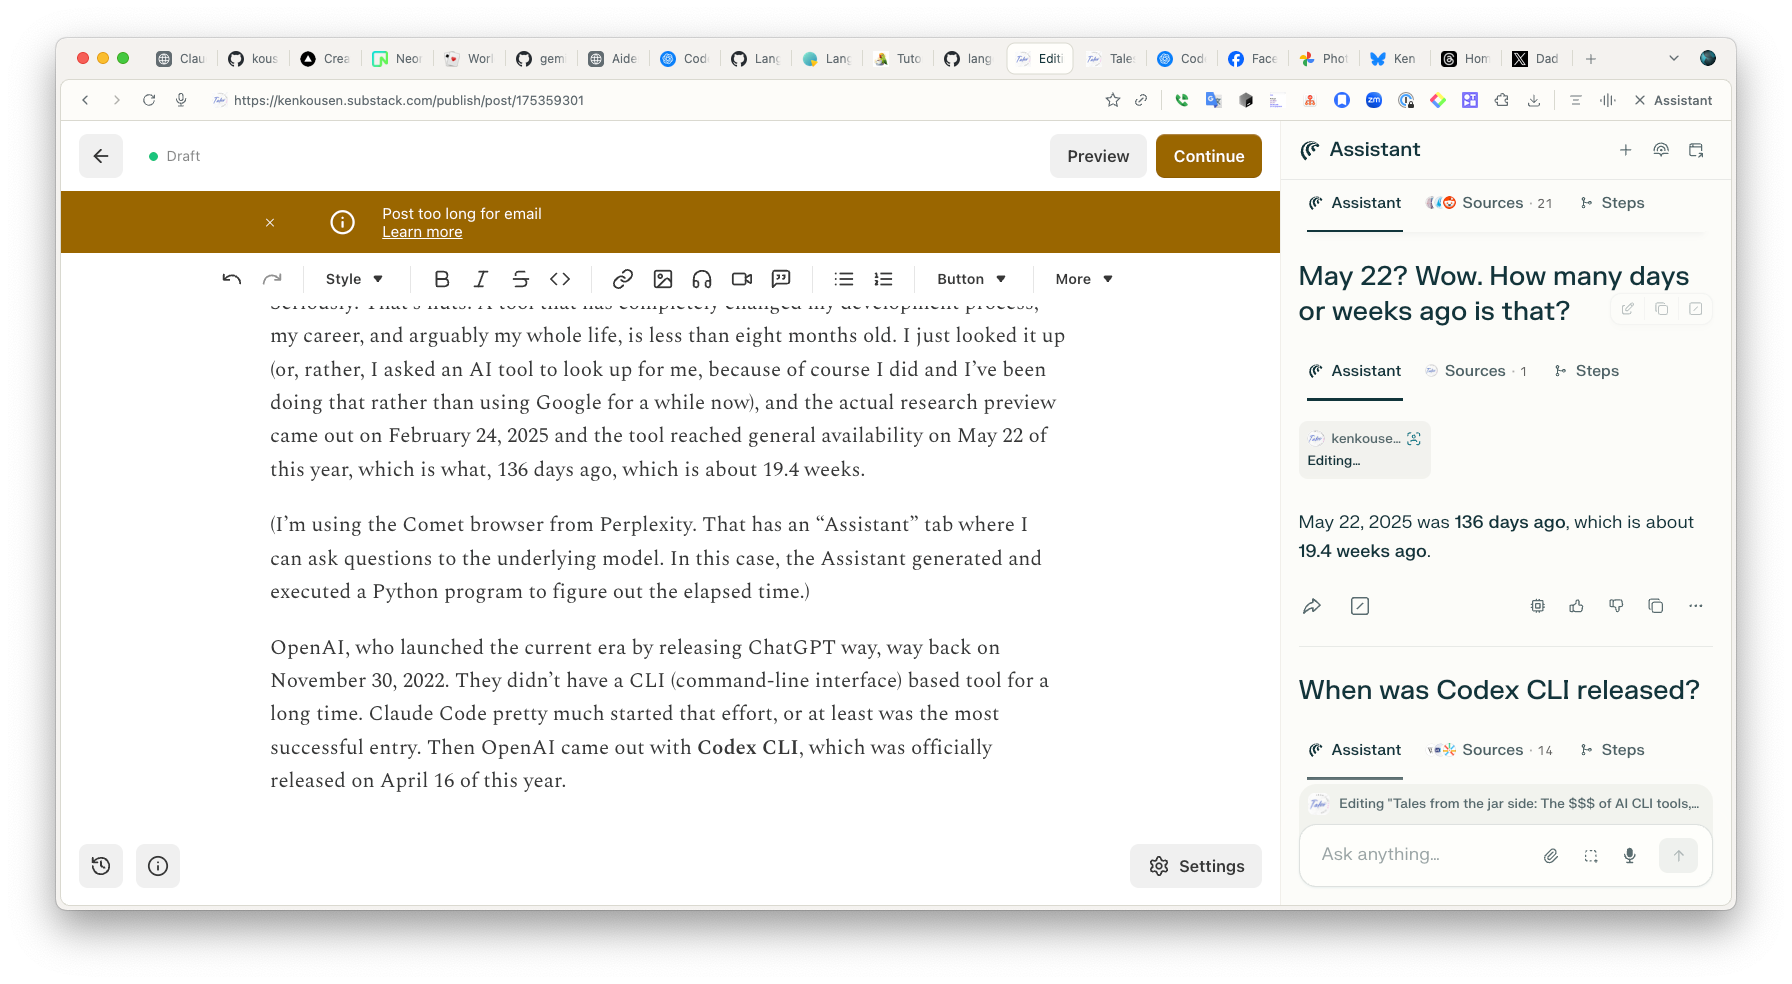Image resolution: width=1792 pixels, height=984 pixels.
Task: Create a bulleted list
Action: (x=844, y=279)
